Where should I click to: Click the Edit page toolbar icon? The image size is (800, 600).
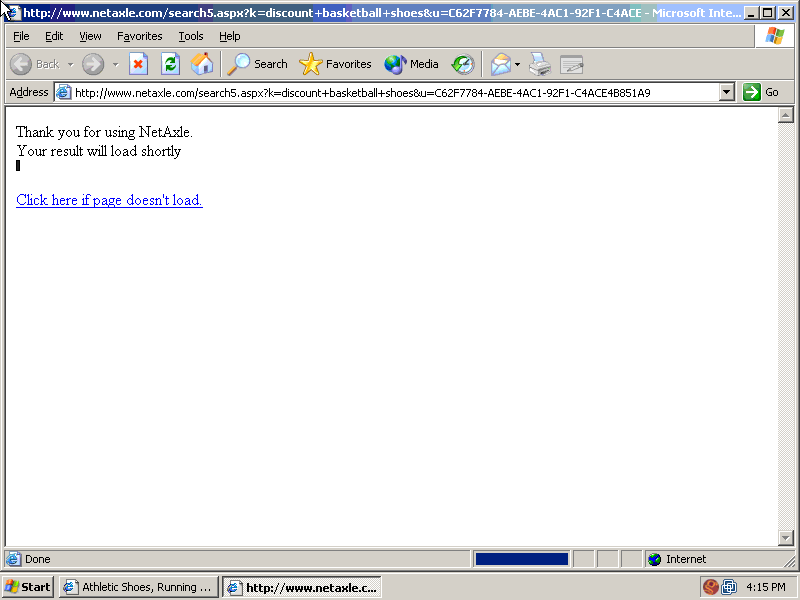tap(571, 64)
